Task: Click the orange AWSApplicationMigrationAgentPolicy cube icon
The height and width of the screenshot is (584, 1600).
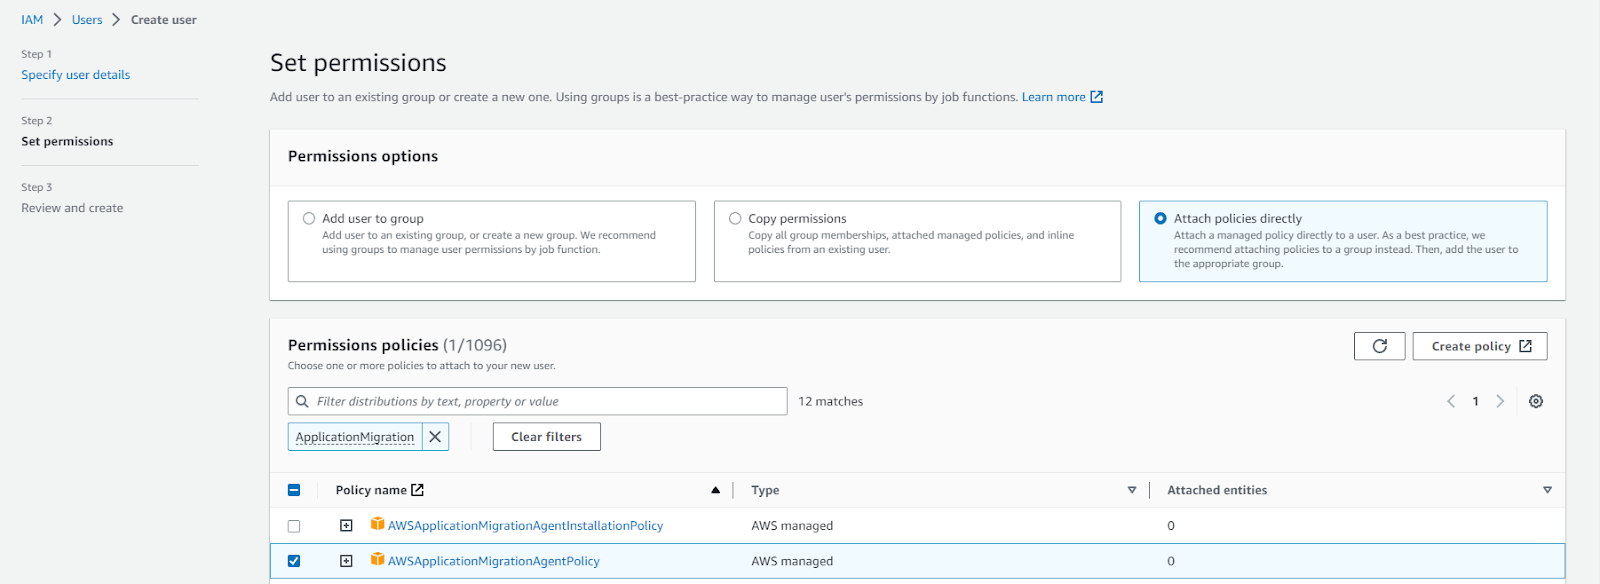Action: pos(377,560)
